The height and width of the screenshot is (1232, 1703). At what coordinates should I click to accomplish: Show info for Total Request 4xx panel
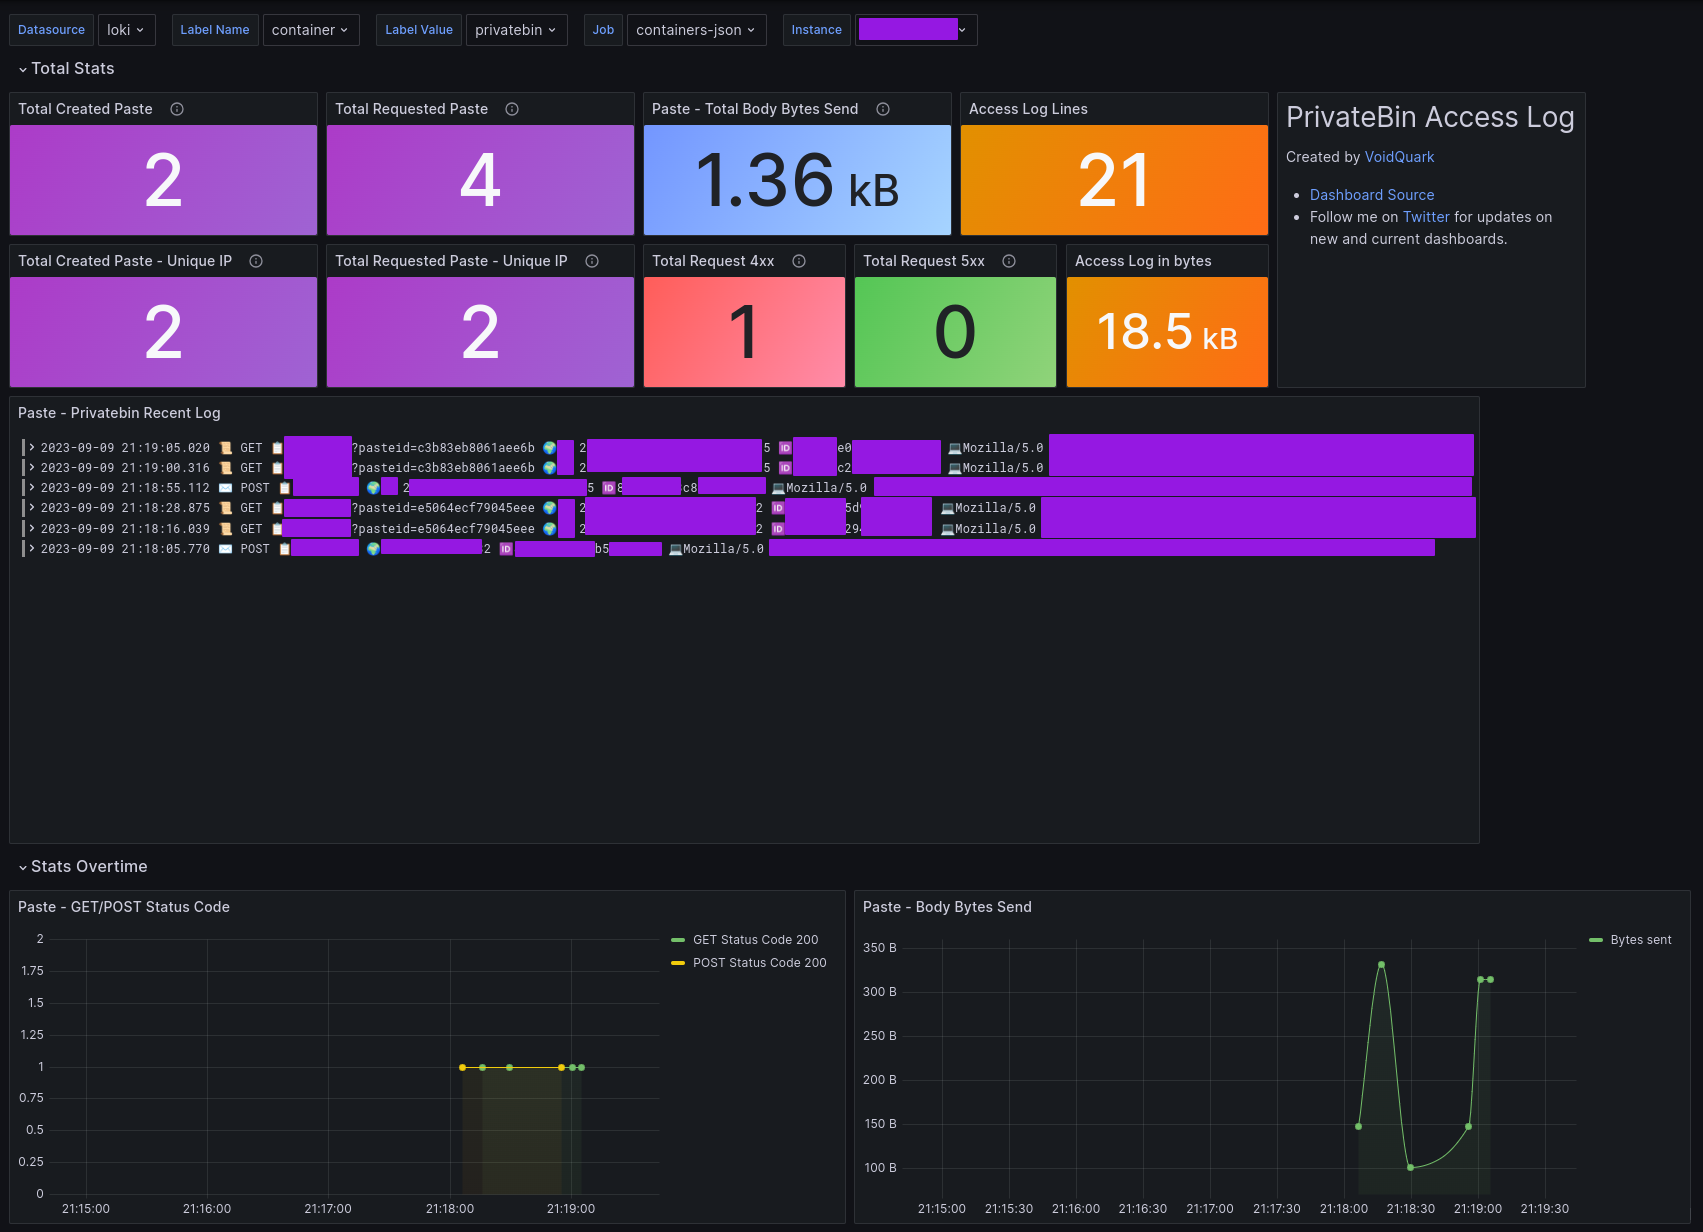799,261
